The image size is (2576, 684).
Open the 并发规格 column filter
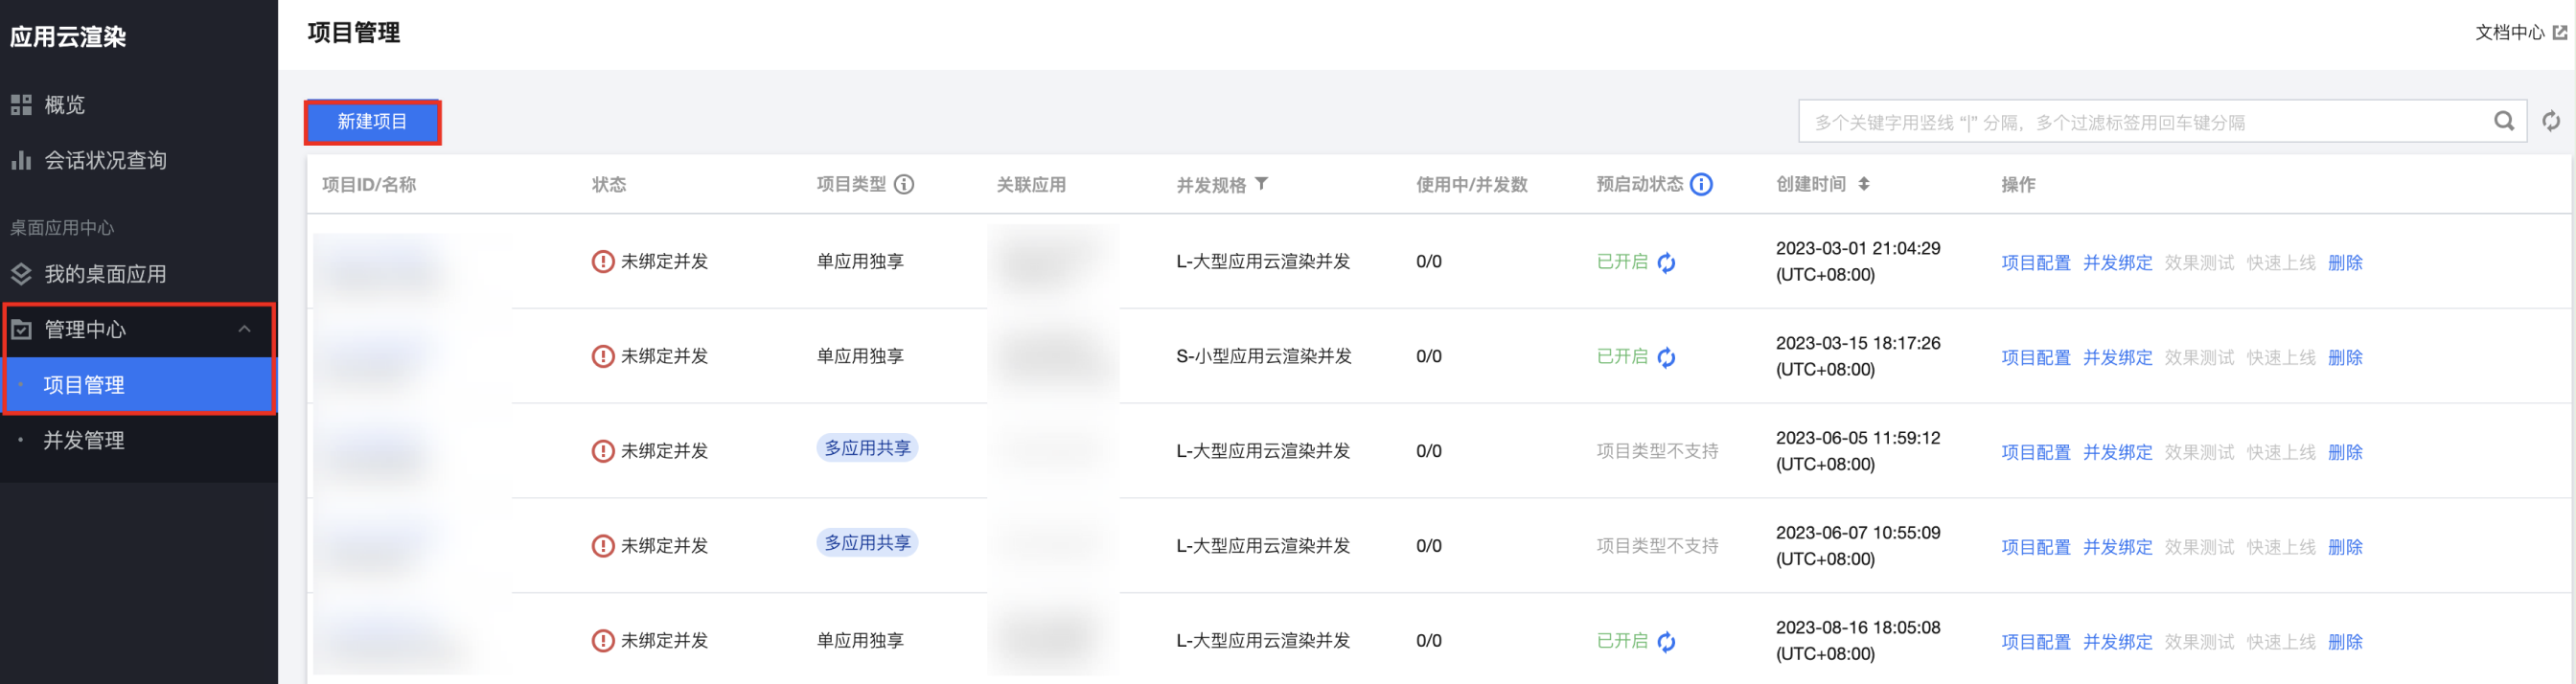point(1262,184)
